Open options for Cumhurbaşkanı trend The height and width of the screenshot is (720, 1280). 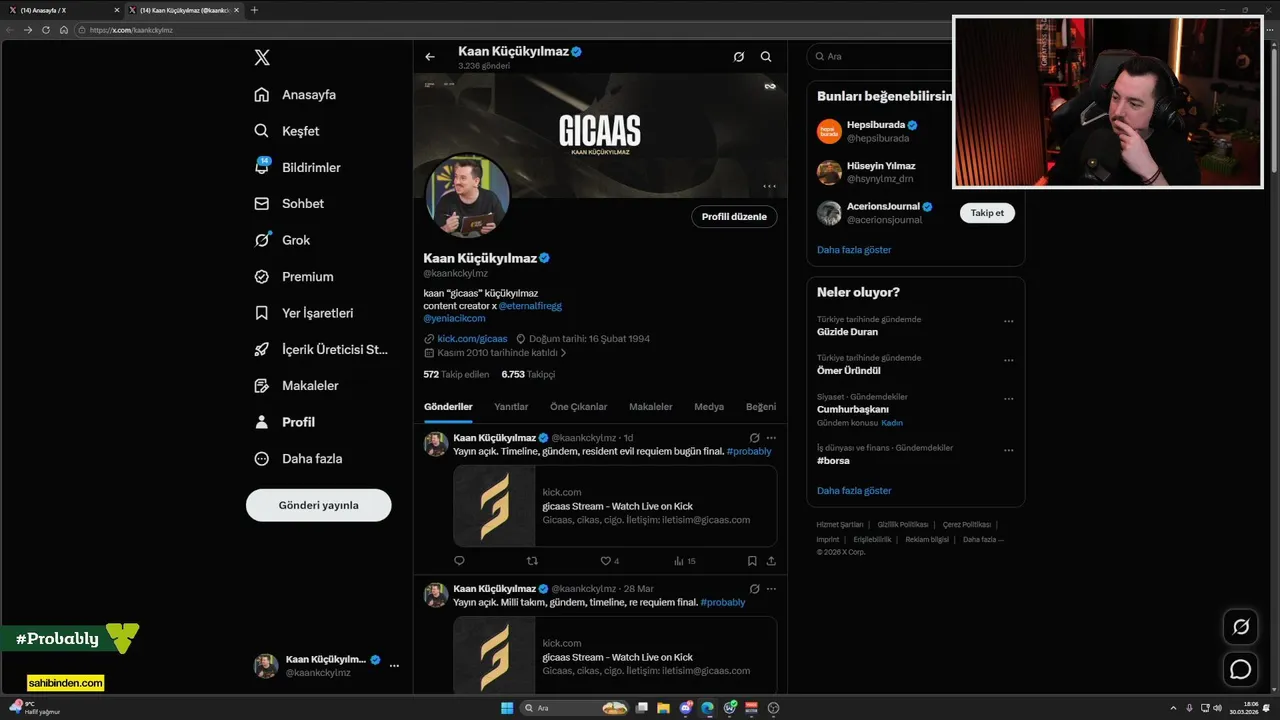(x=1008, y=399)
